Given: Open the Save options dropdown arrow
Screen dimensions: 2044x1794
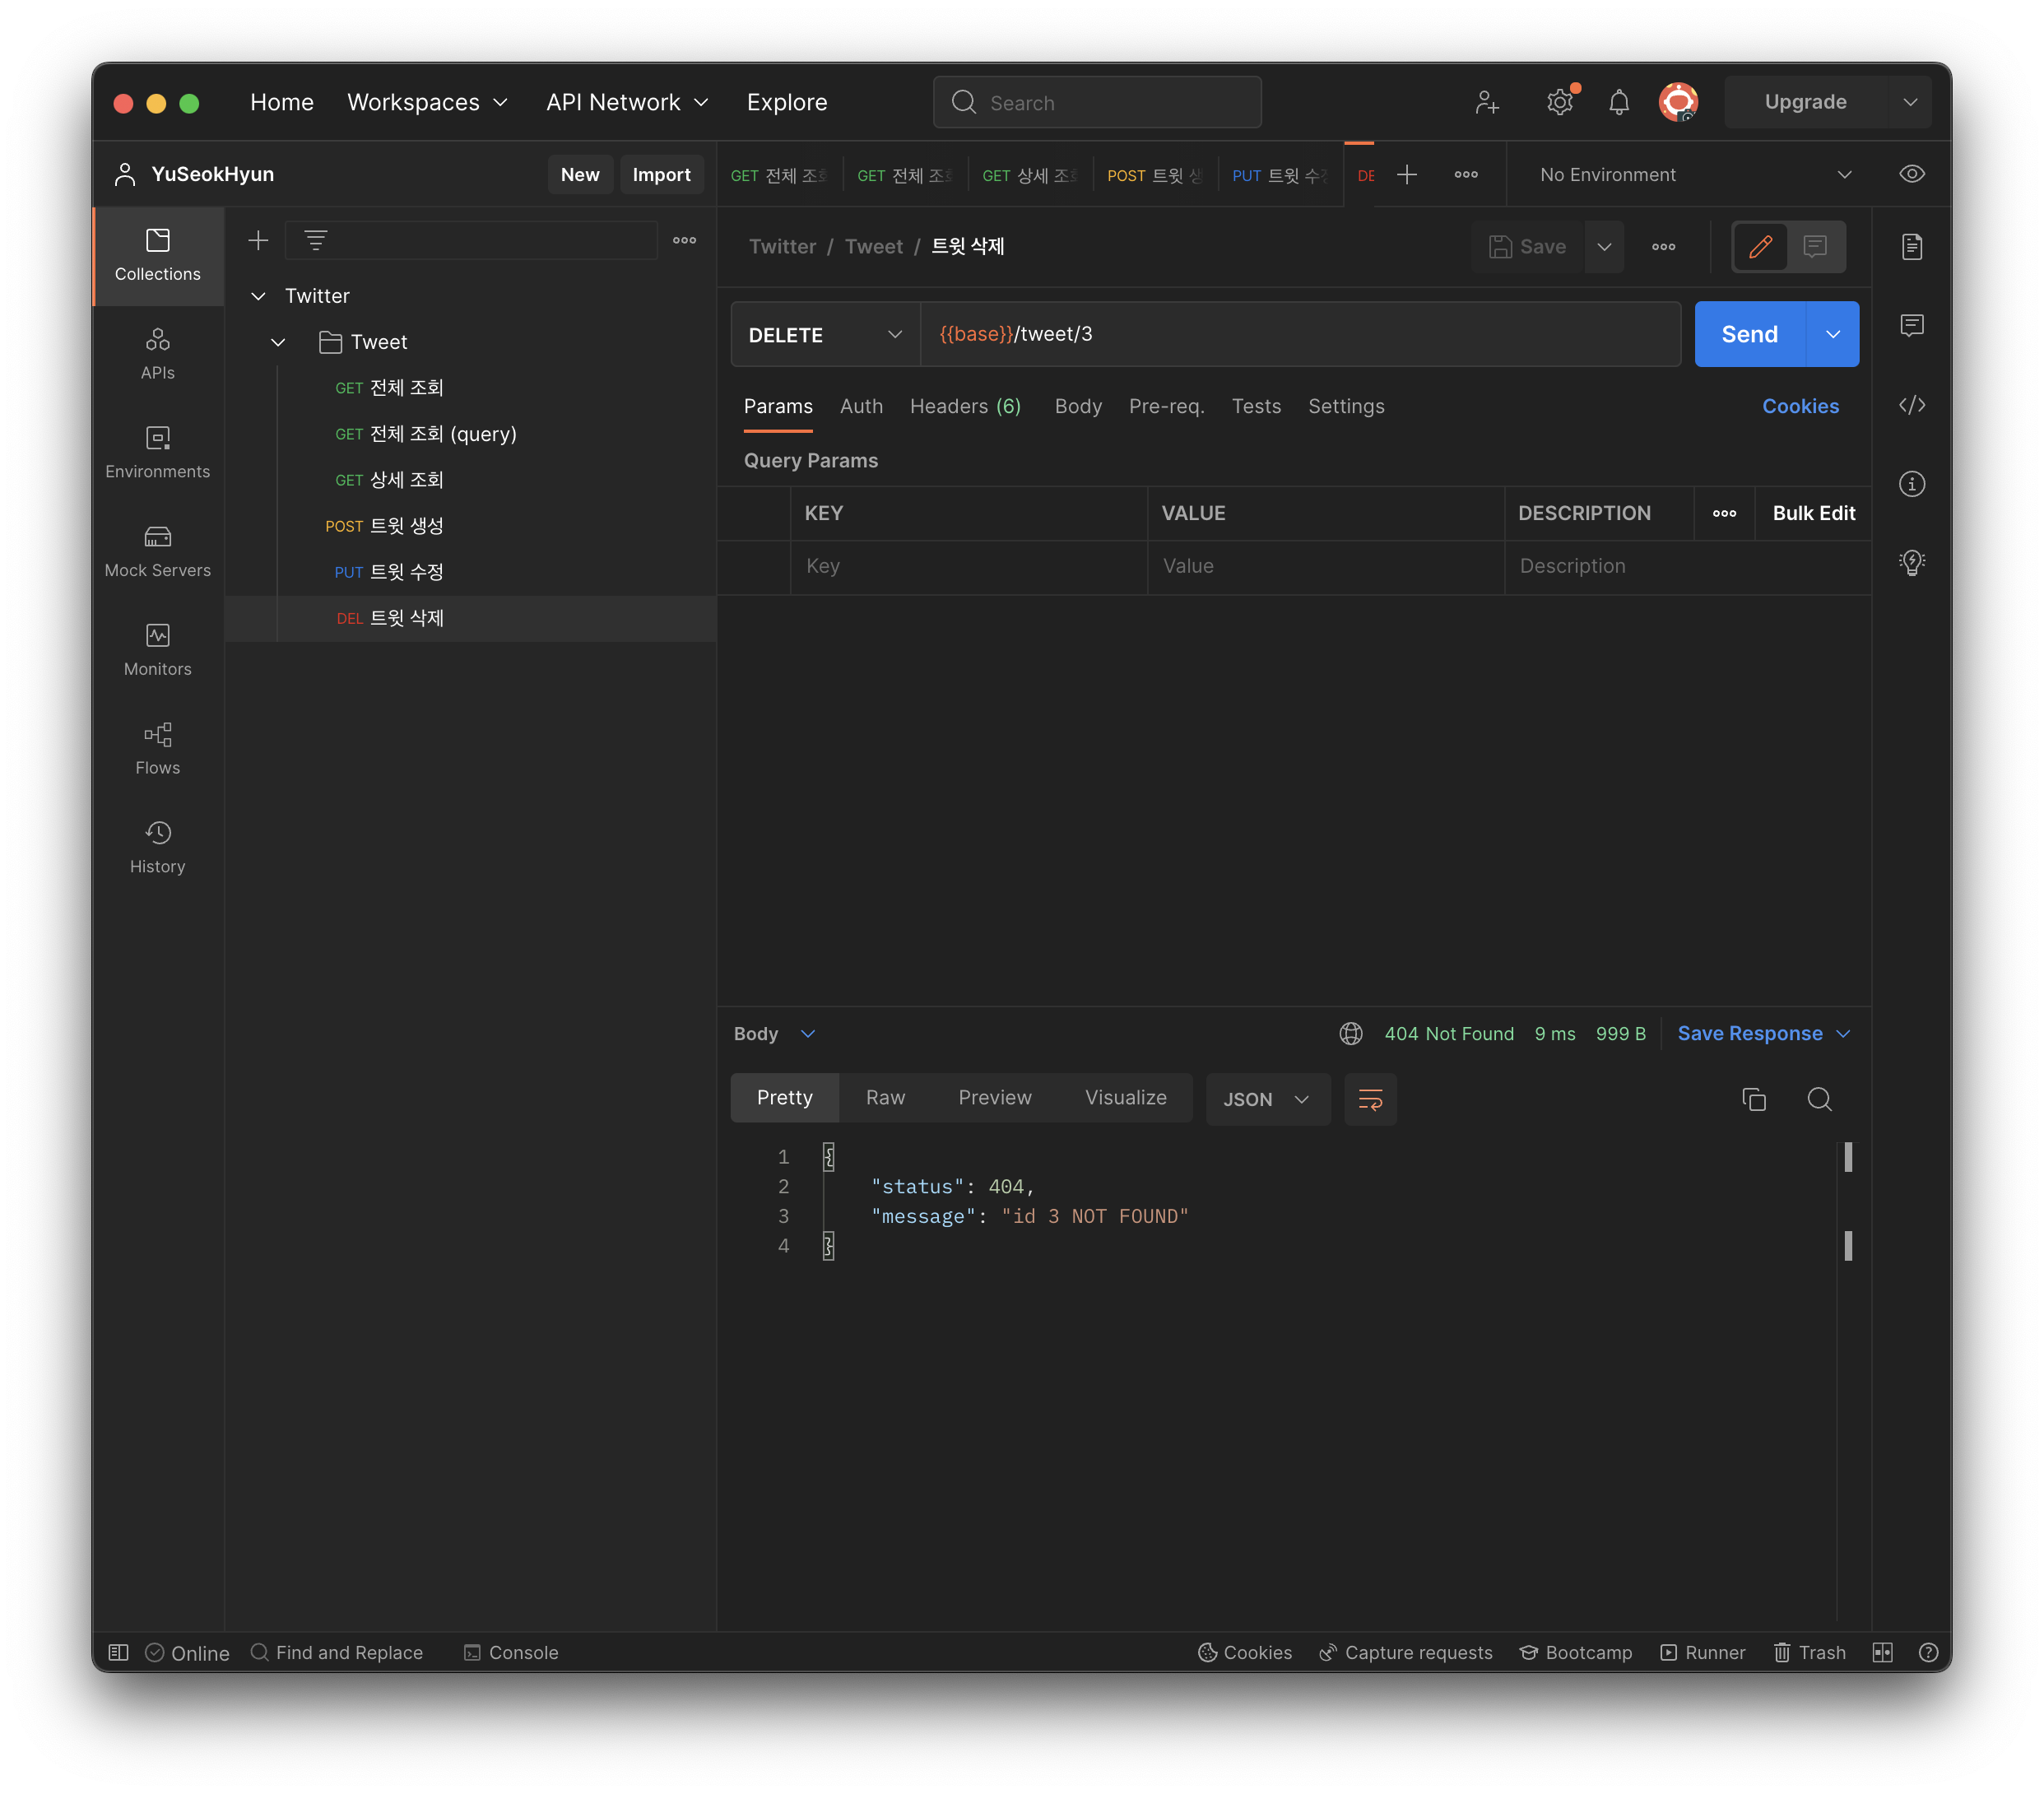Looking at the screenshot, I should click(1603, 246).
